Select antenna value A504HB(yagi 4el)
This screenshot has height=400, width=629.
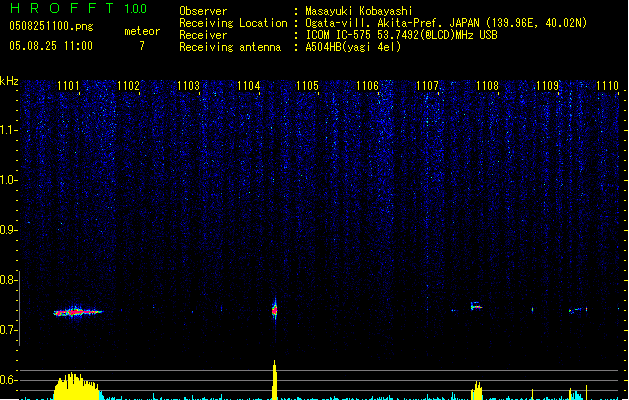pyautogui.click(x=353, y=47)
